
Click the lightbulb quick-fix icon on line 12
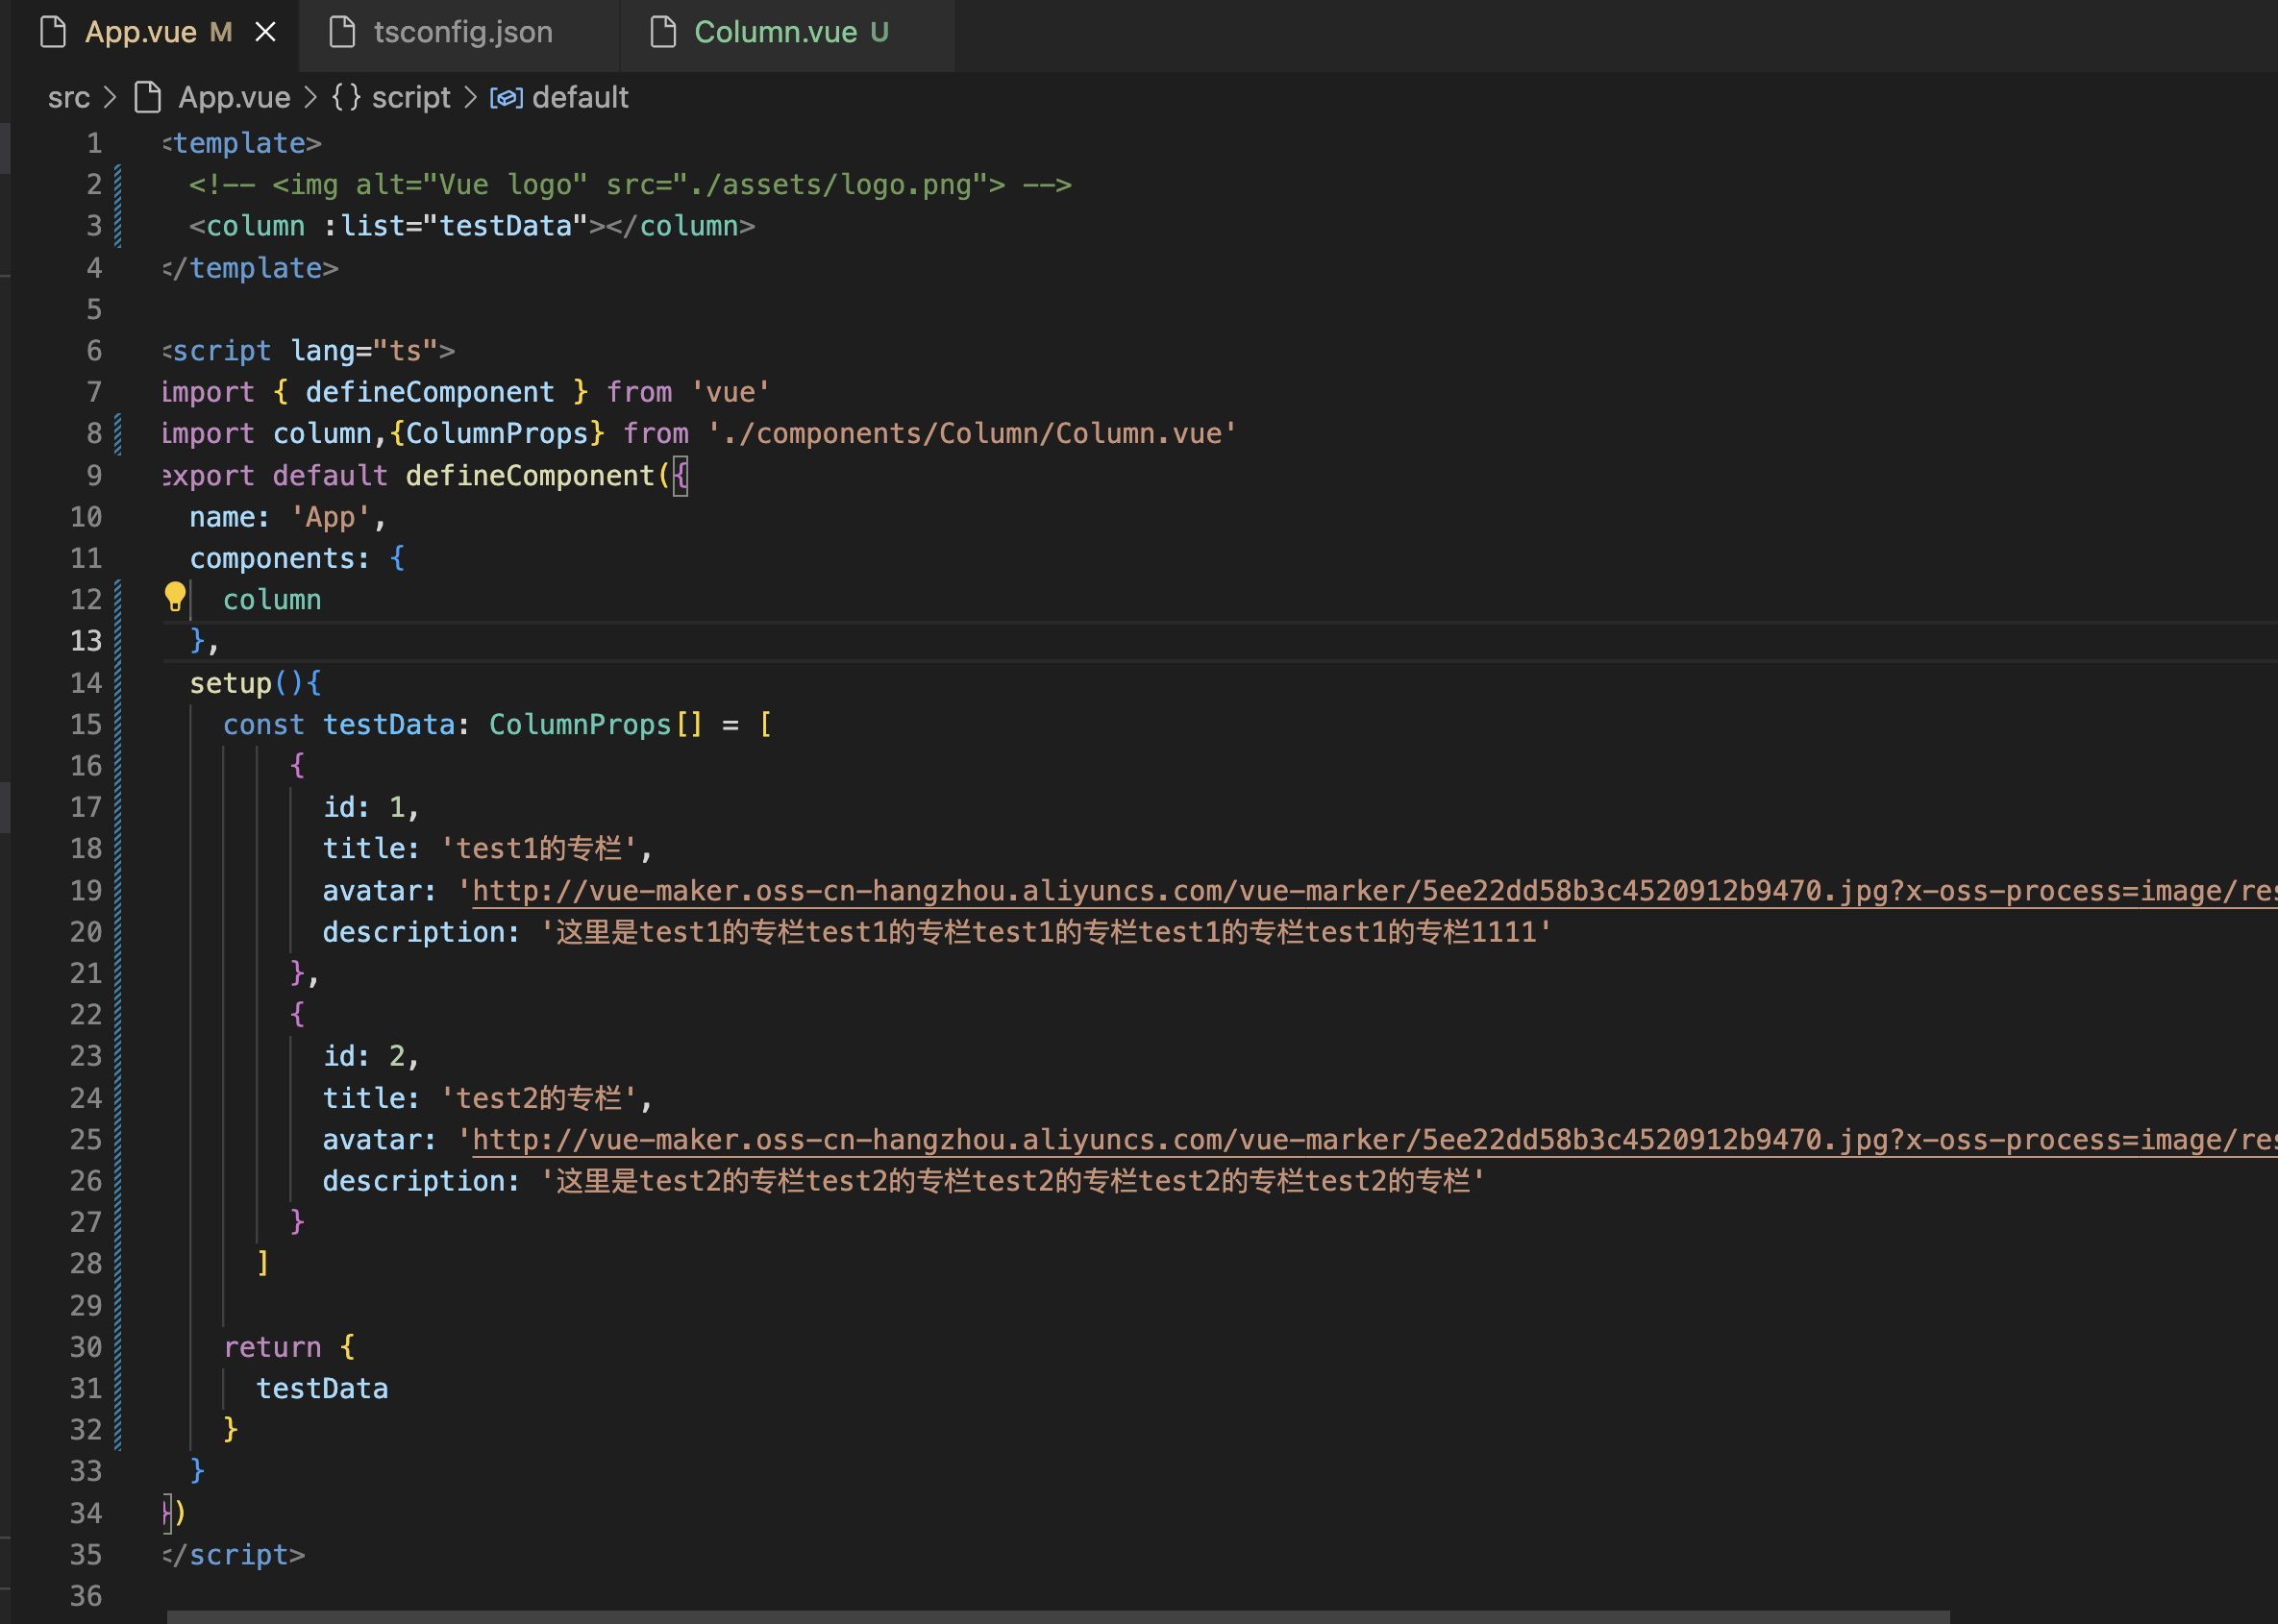tap(175, 597)
